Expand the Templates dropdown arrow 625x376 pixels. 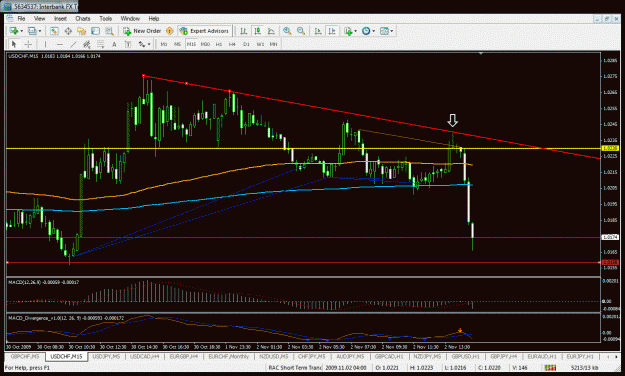[392, 31]
